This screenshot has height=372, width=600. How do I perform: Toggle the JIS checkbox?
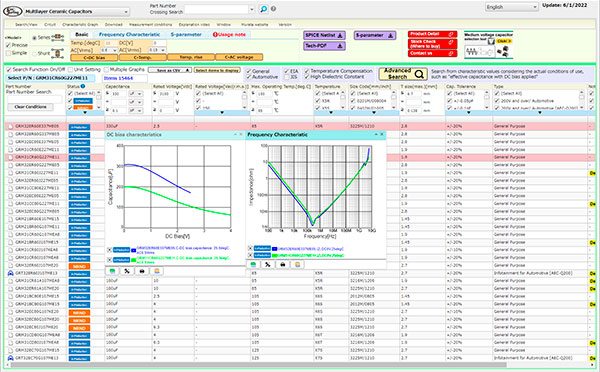click(x=287, y=77)
